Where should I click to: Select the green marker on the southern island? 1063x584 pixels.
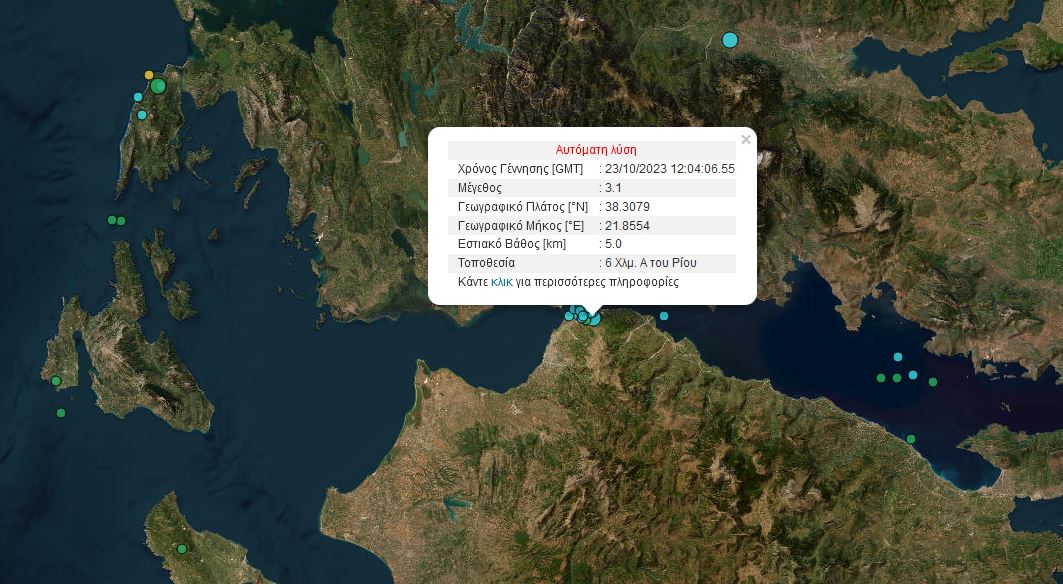pyautogui.click(x=182, y=549)
